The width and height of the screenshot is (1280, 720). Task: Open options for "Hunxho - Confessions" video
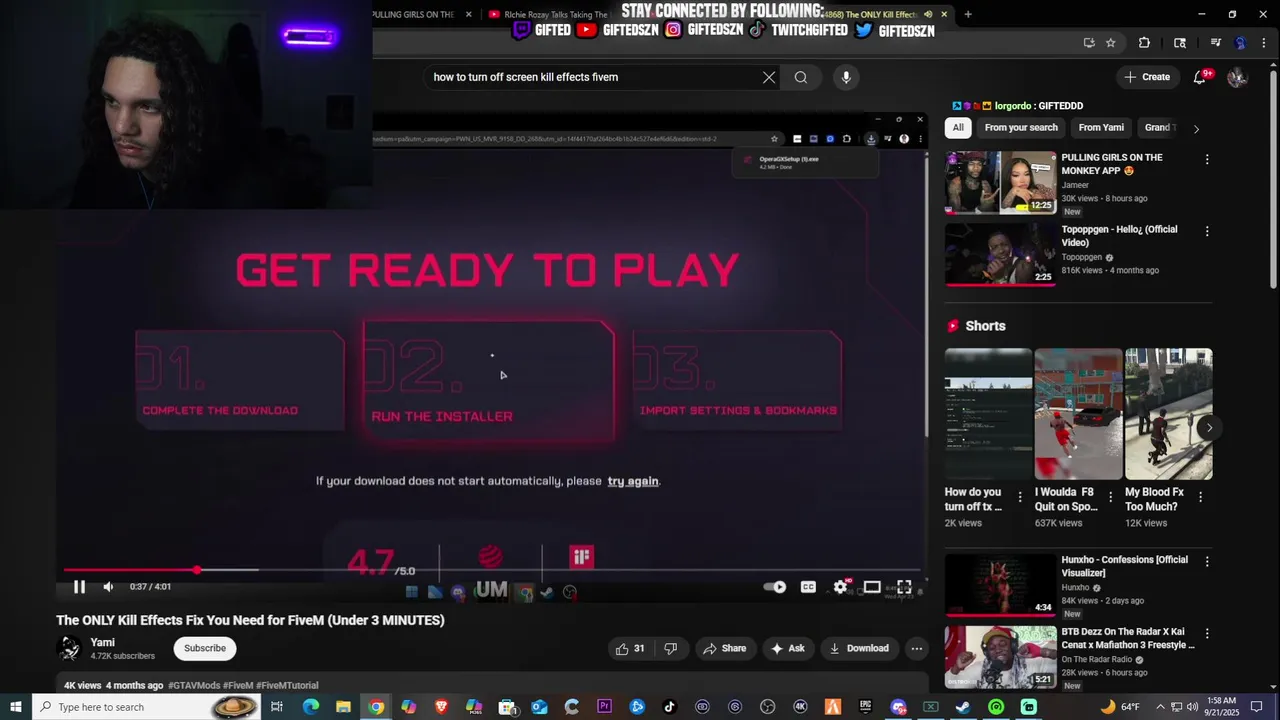pos(1207,561)
